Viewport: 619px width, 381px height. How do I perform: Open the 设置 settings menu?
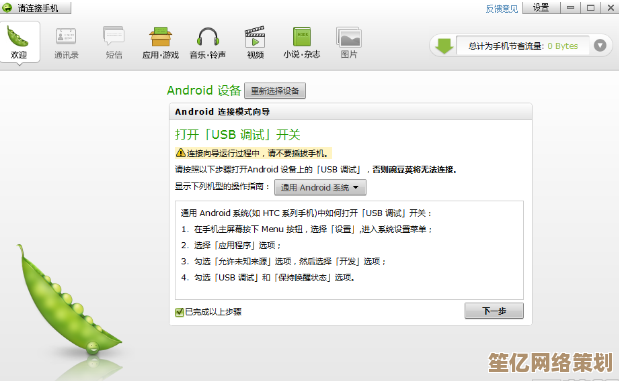(541, 8)
